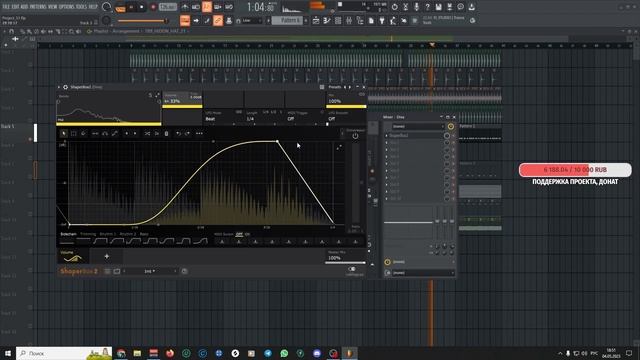Click the undo arrow in ShaperBox
The width and height of the screenshot is (640, 360).
tap(178, 133)
